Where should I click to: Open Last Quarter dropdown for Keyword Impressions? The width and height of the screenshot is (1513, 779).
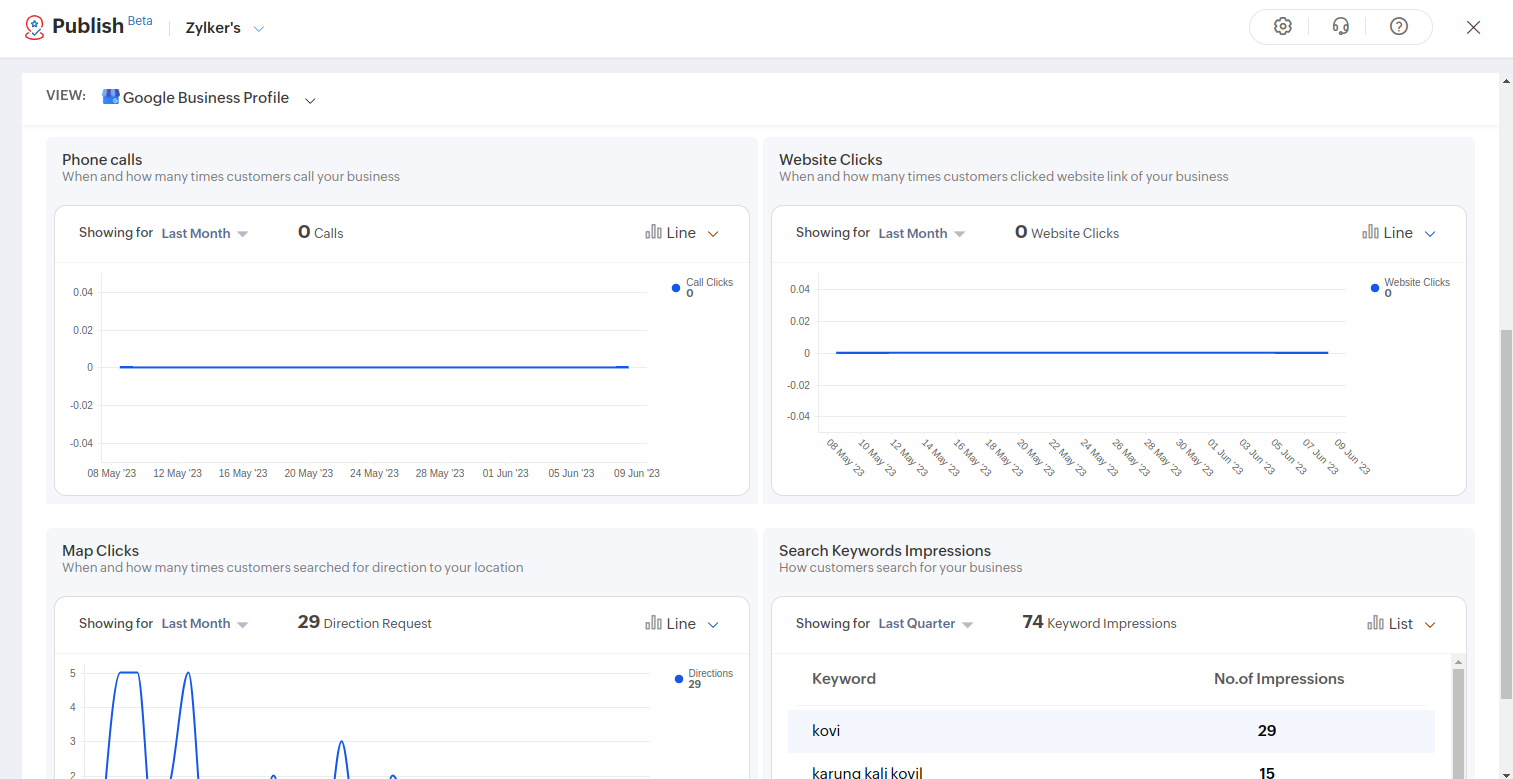tap(925, 624)
